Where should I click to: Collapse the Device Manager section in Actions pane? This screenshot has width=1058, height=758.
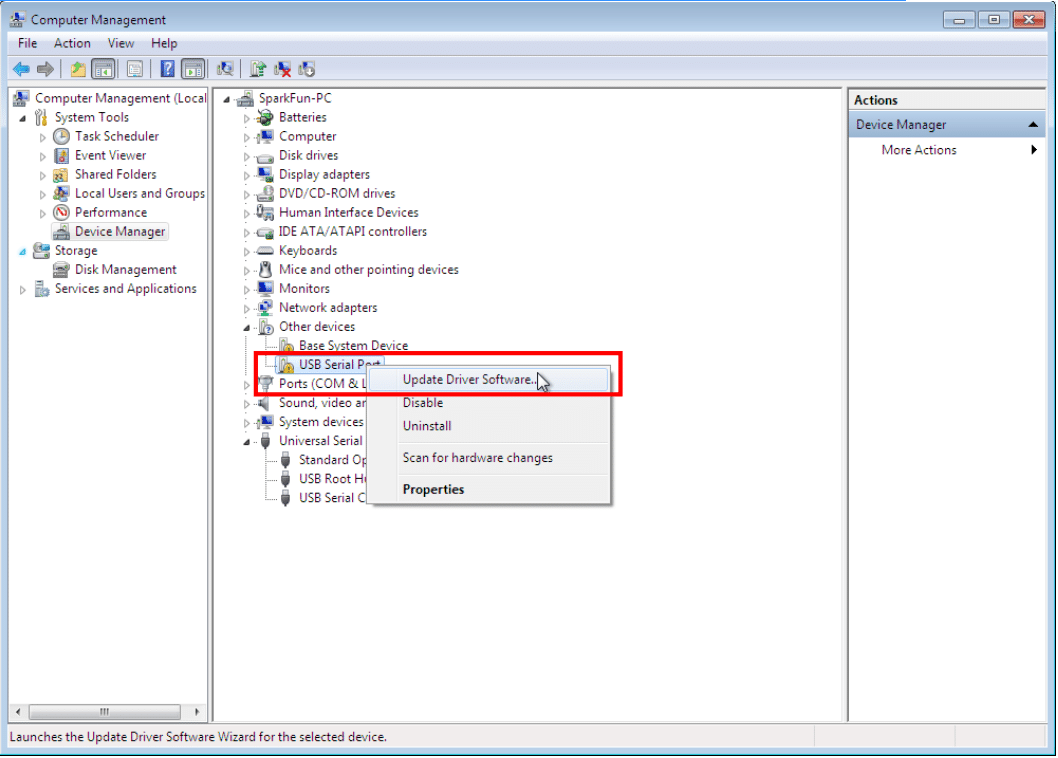point(1033,125)
